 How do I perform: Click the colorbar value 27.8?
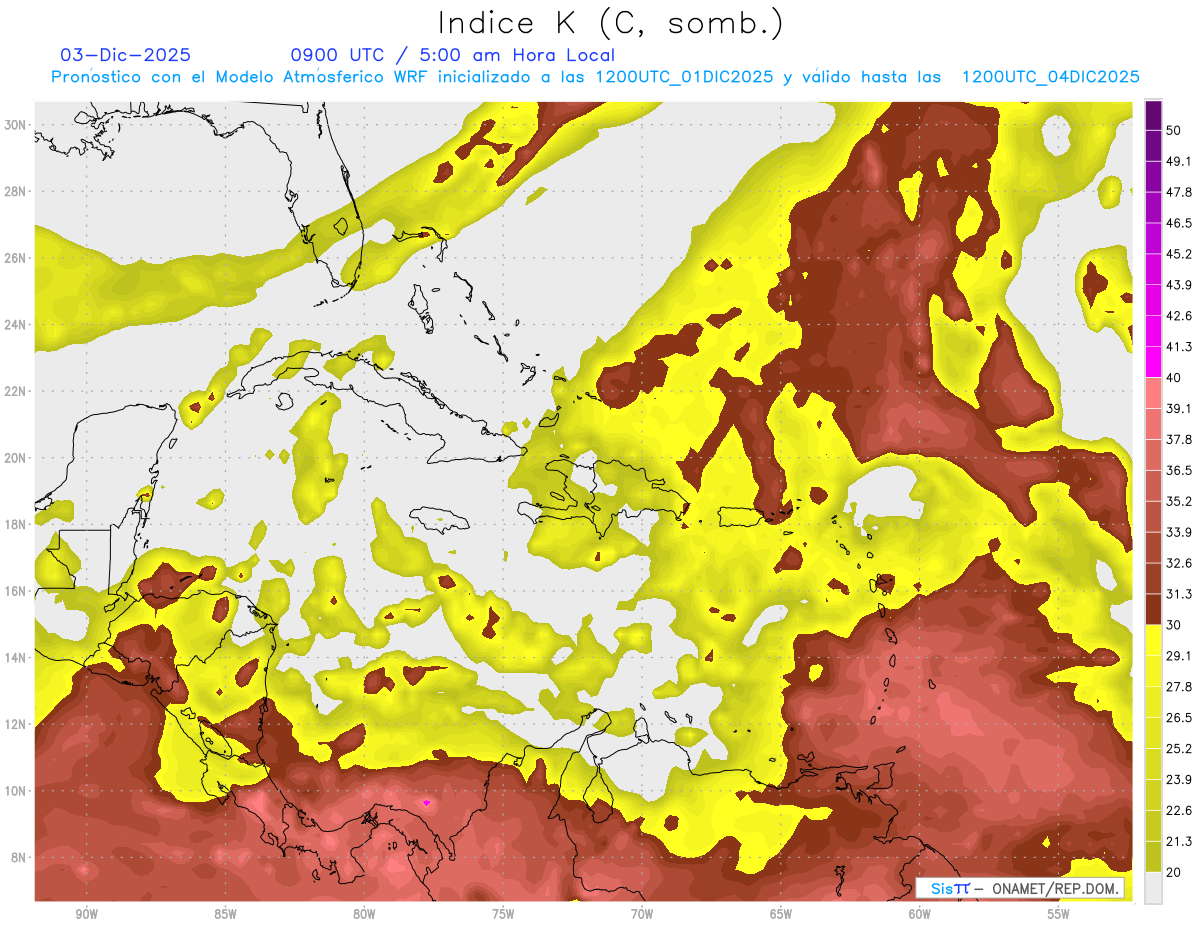(1179, 687)
